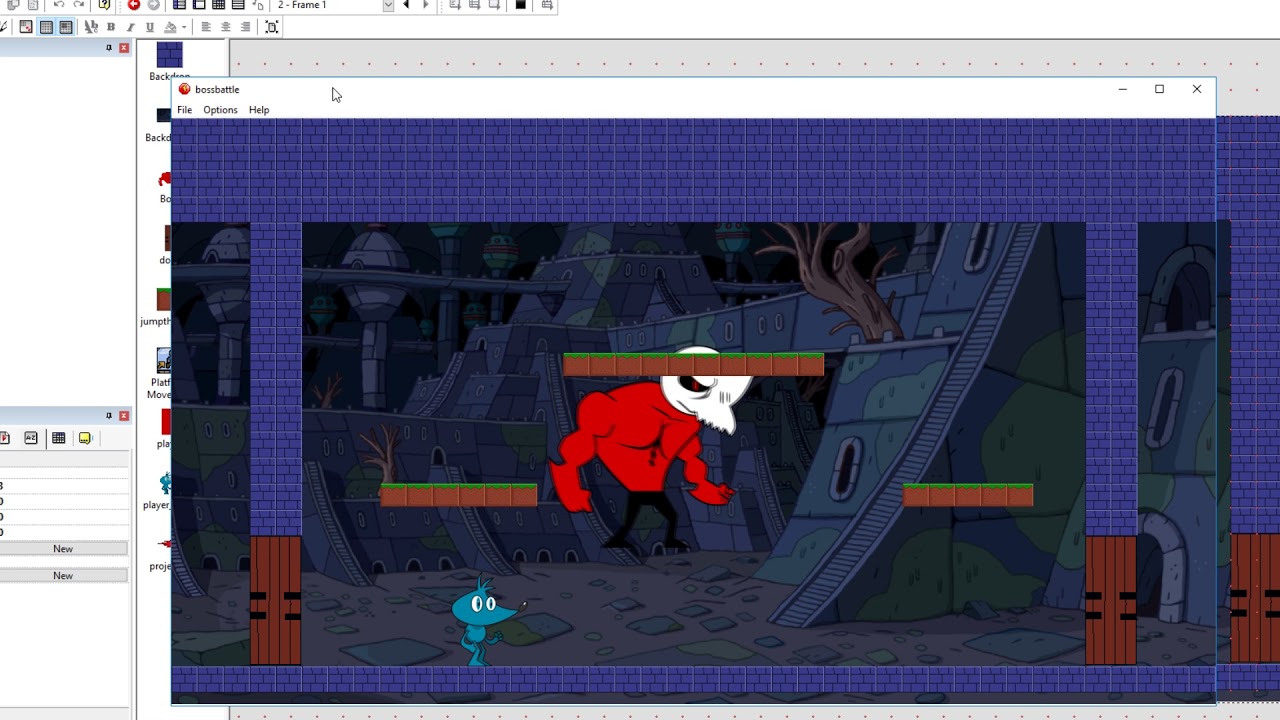Toggle italic text formatting
The image size is (1280, 720).
[x=130, y=27]
